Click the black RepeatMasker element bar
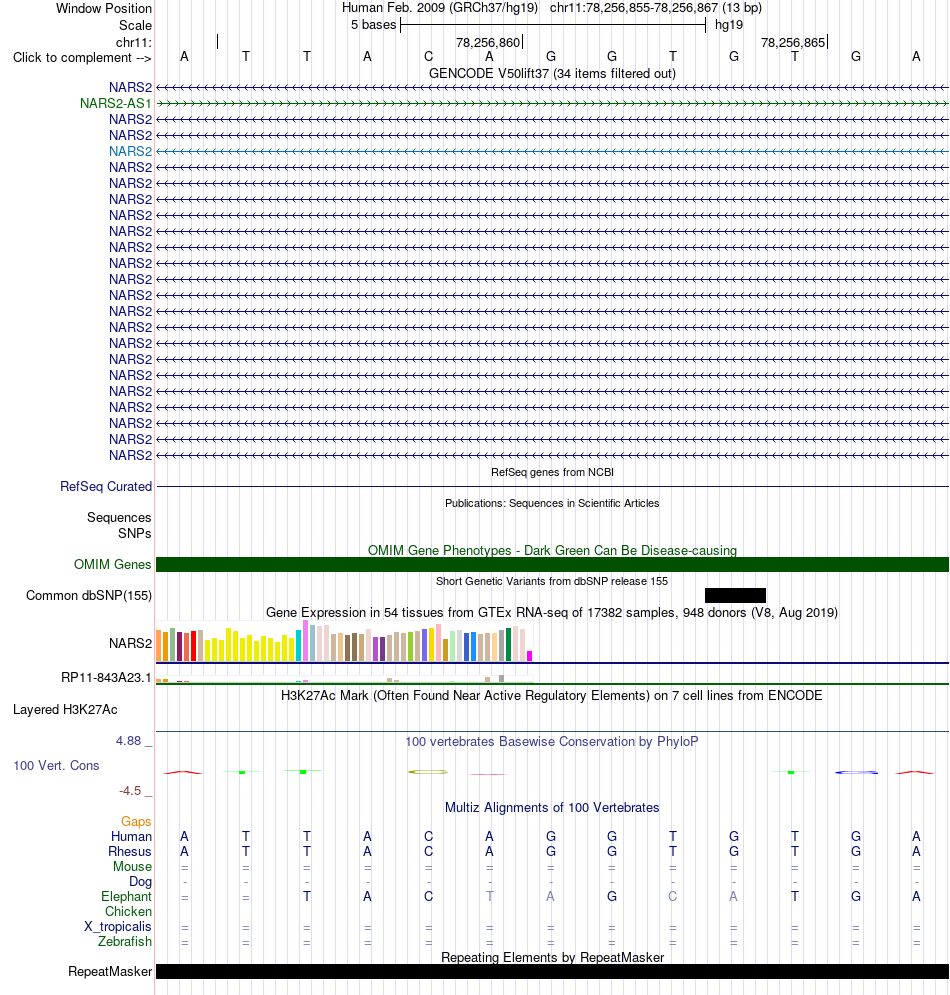This screenshot has height=995, width=950. [552, 972]
